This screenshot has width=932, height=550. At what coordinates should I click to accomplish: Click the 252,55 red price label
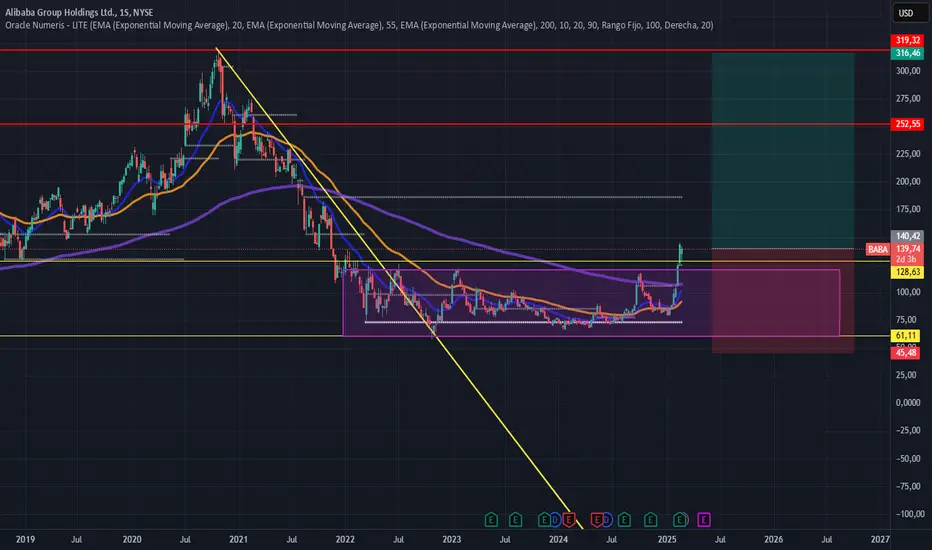(x=907, y=124)
